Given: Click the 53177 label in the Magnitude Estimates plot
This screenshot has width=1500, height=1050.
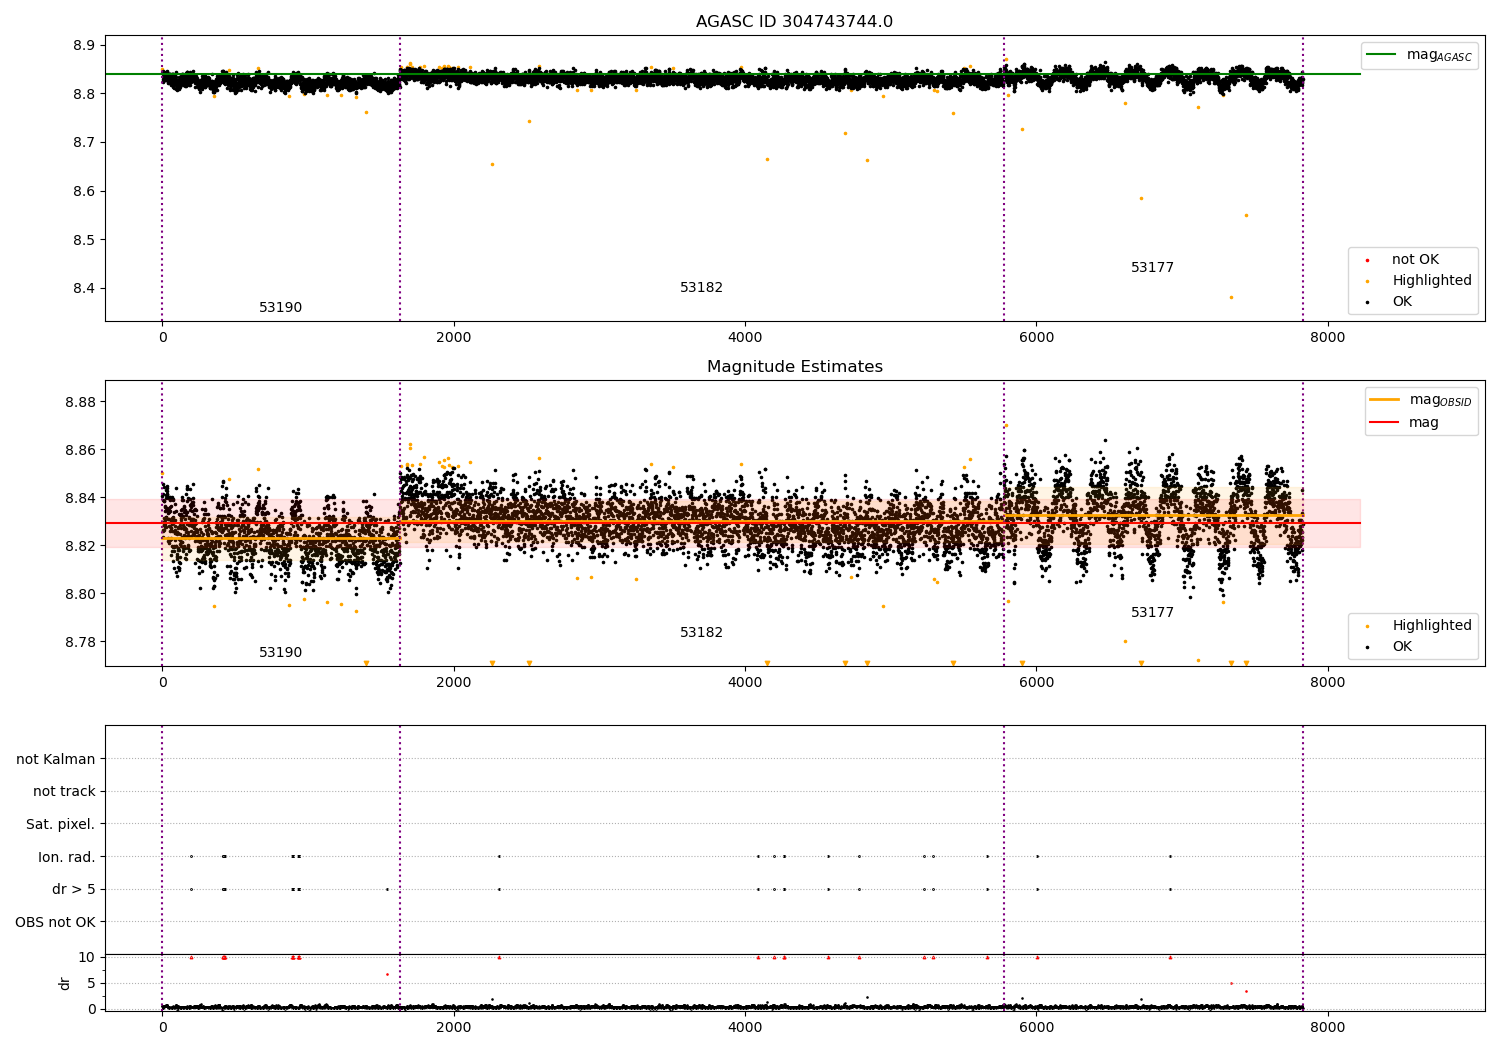Looking at the screenshot, I should pyautogui.click(x=1152, y=613).
